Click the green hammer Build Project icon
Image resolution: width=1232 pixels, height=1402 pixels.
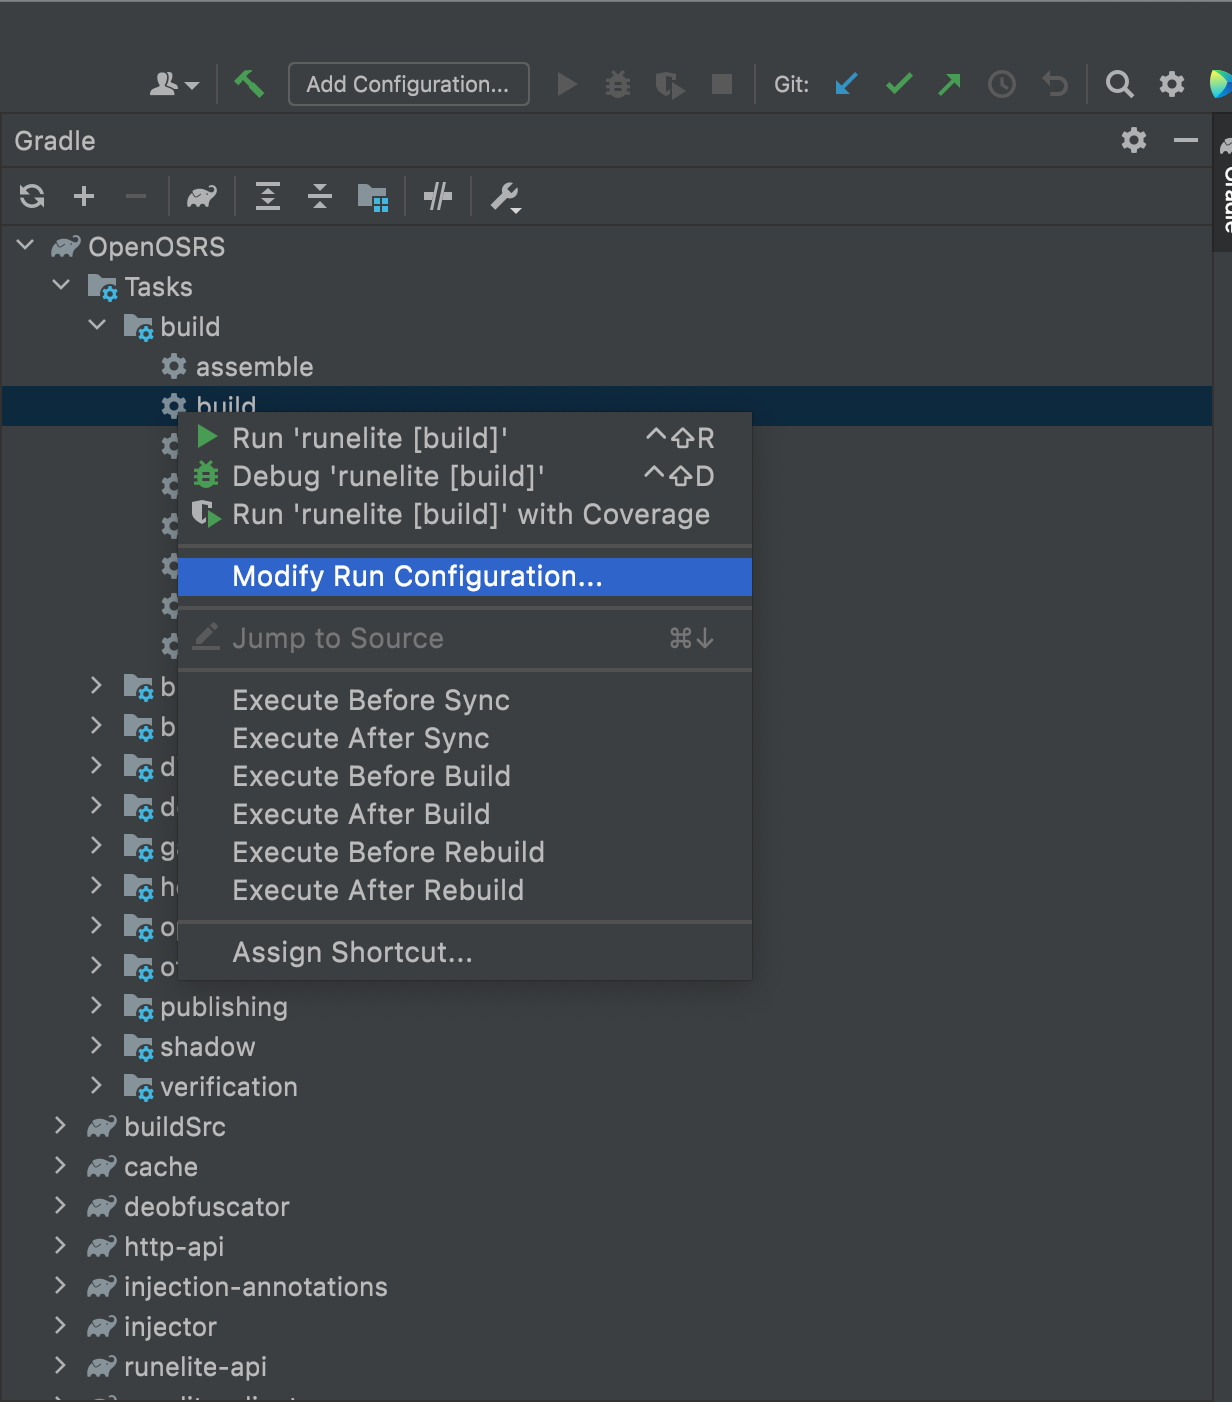(x=249, y=84)
